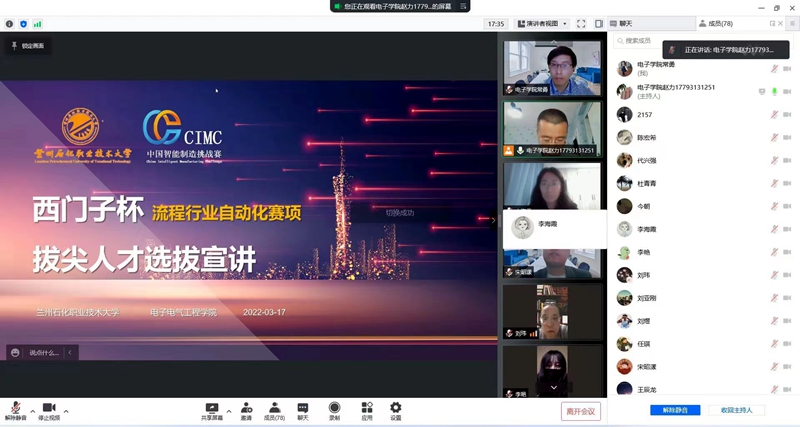Open the menu icon on the screen-sharing banner

[x=463, y=6]
